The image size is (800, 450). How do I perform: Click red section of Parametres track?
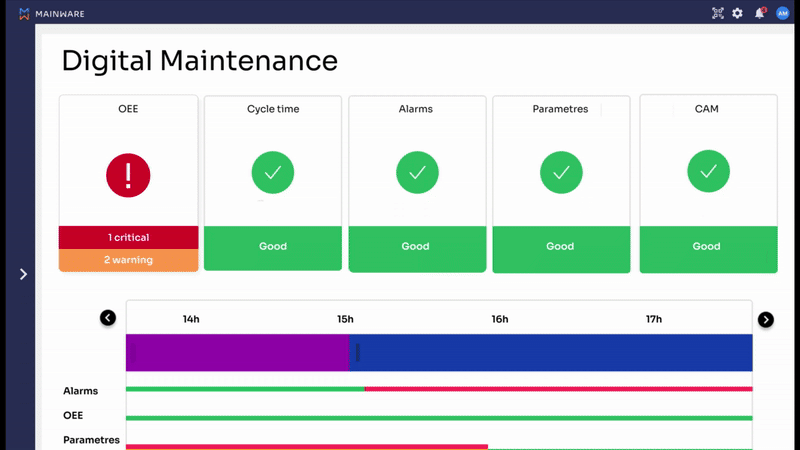click(x=307, y=447)
